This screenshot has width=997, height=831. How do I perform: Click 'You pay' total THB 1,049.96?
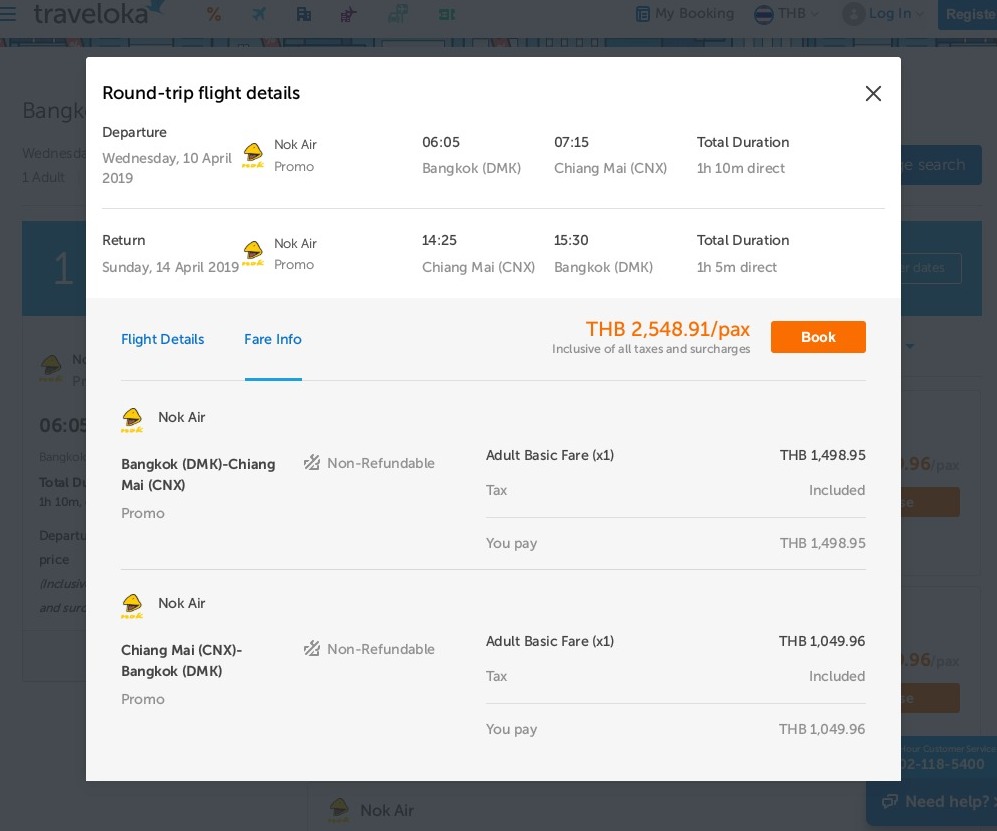click(x=822, y=729)
